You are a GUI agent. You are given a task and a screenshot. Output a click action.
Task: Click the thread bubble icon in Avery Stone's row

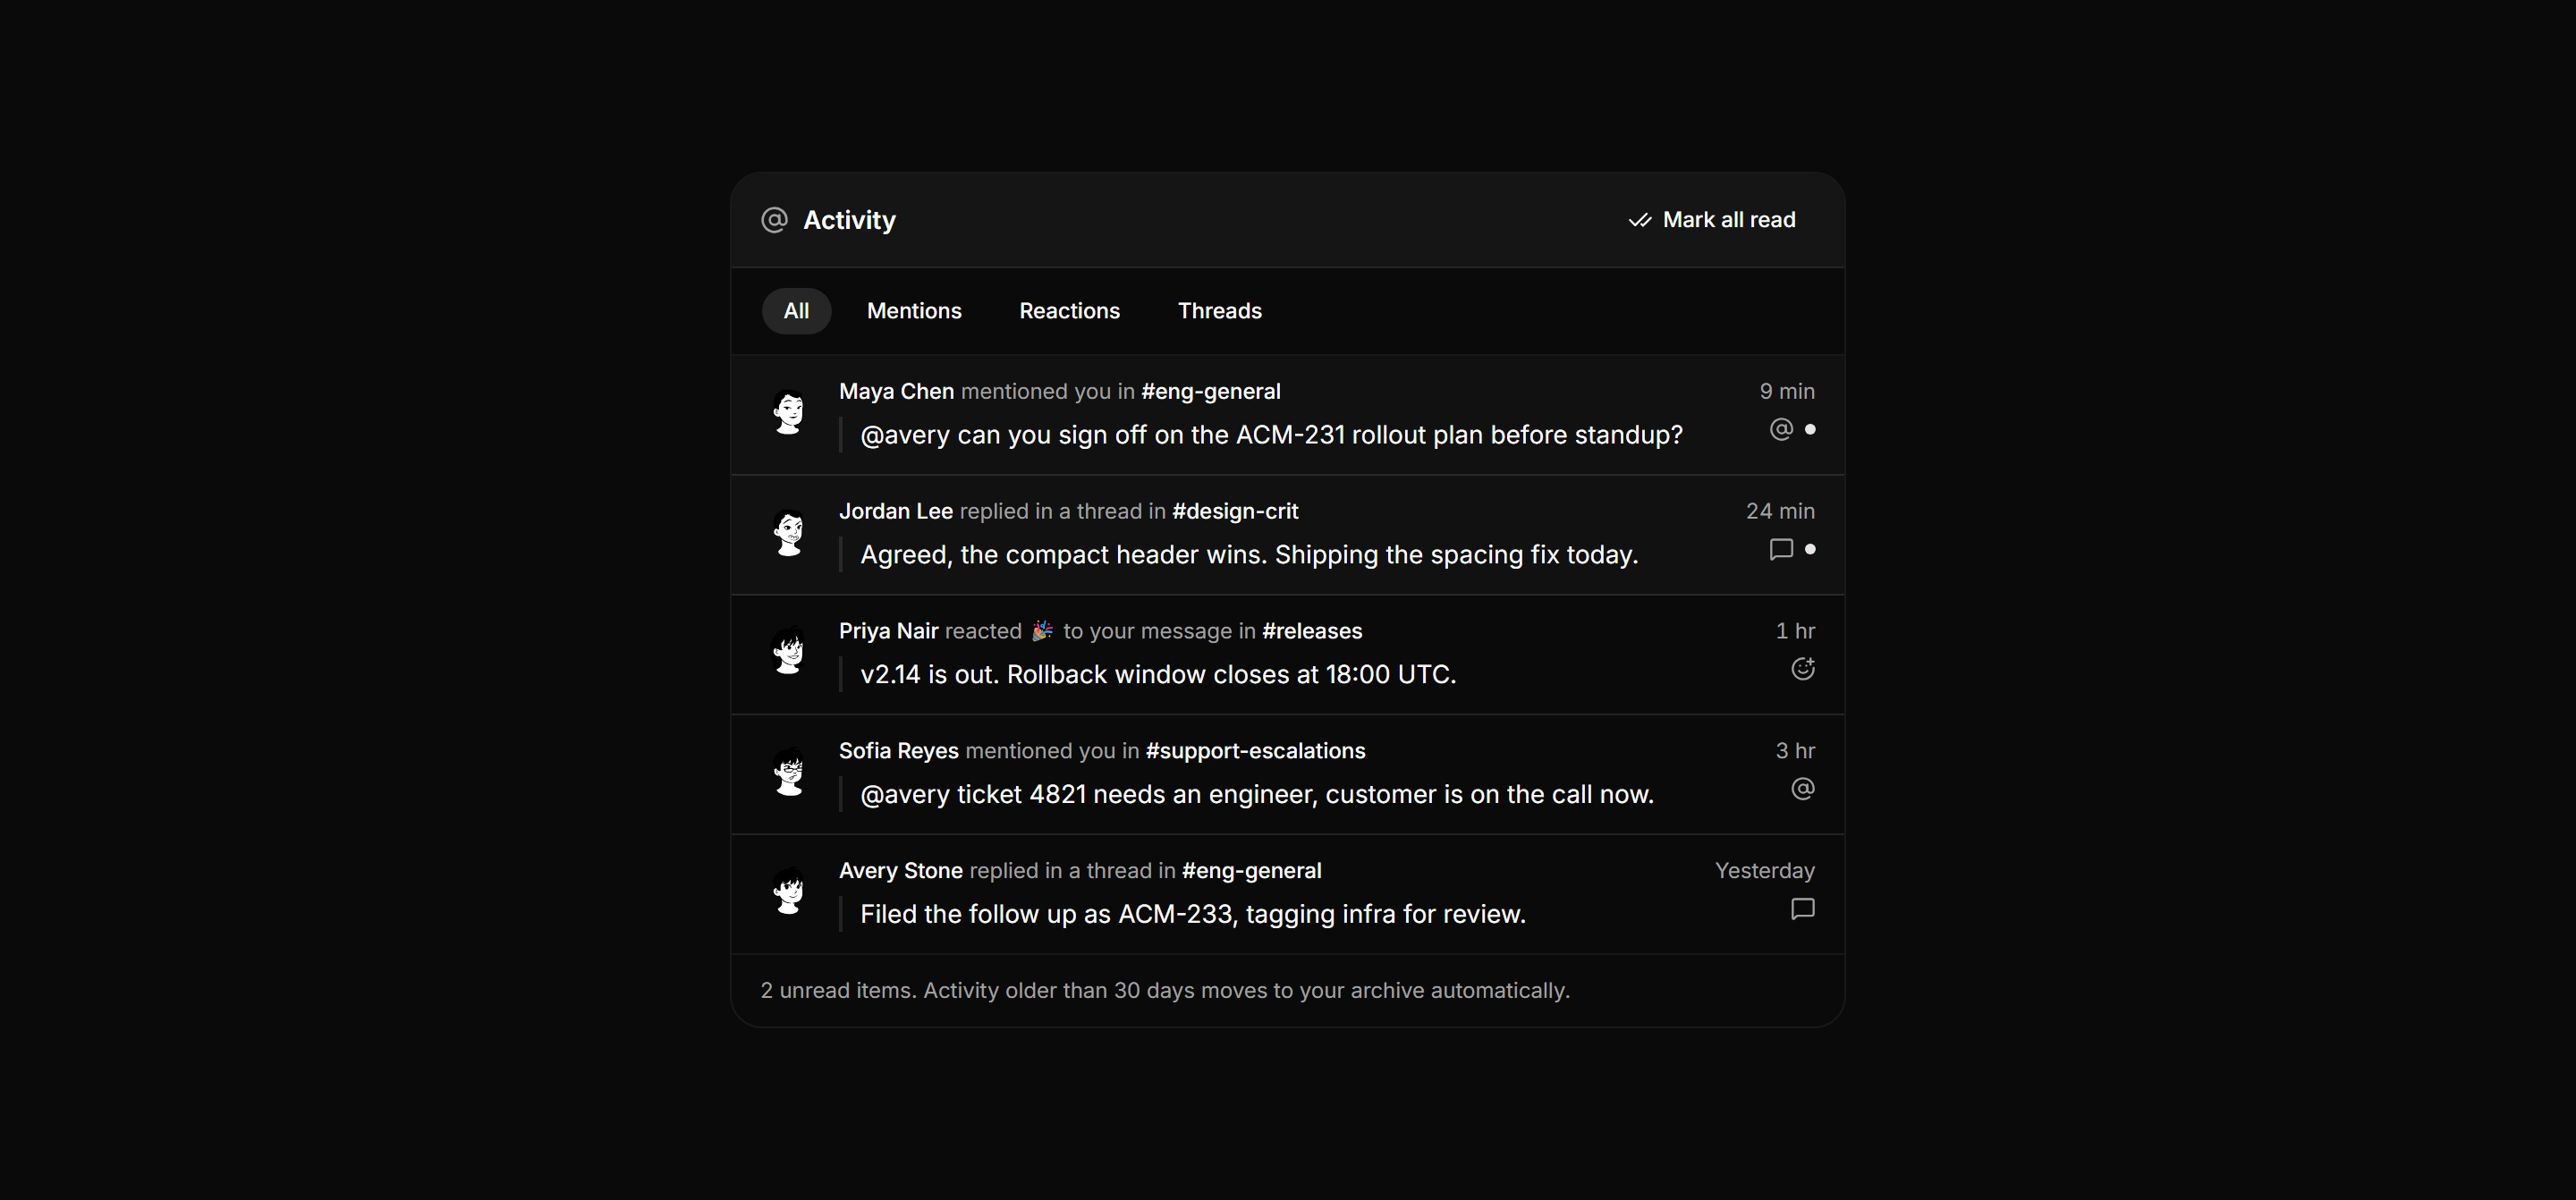[1803, 909]
